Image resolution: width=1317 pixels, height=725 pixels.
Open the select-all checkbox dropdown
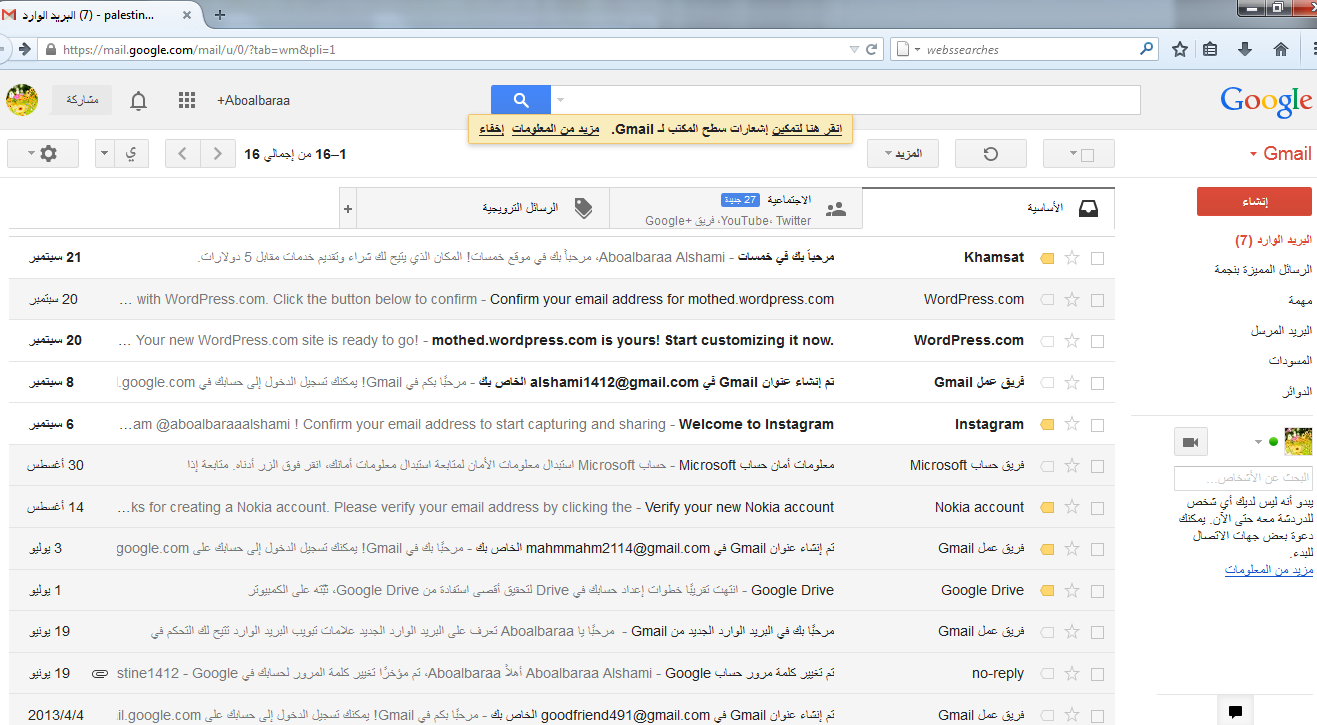point(1073,154)
